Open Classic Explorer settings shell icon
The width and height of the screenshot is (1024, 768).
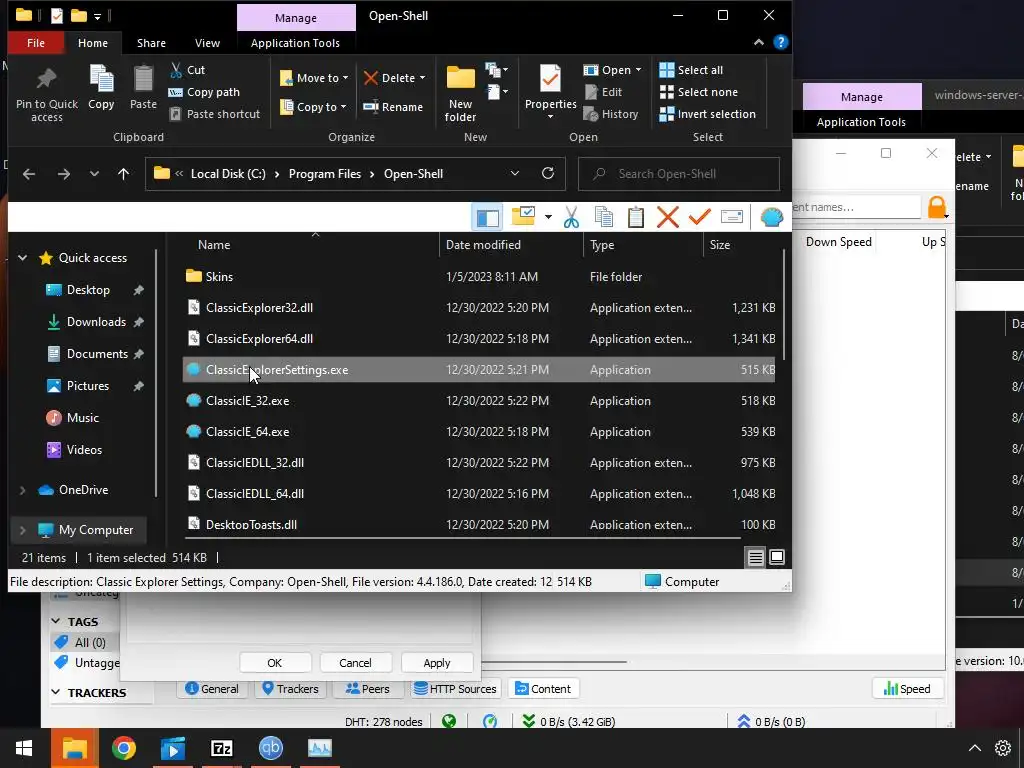(771, 217)
